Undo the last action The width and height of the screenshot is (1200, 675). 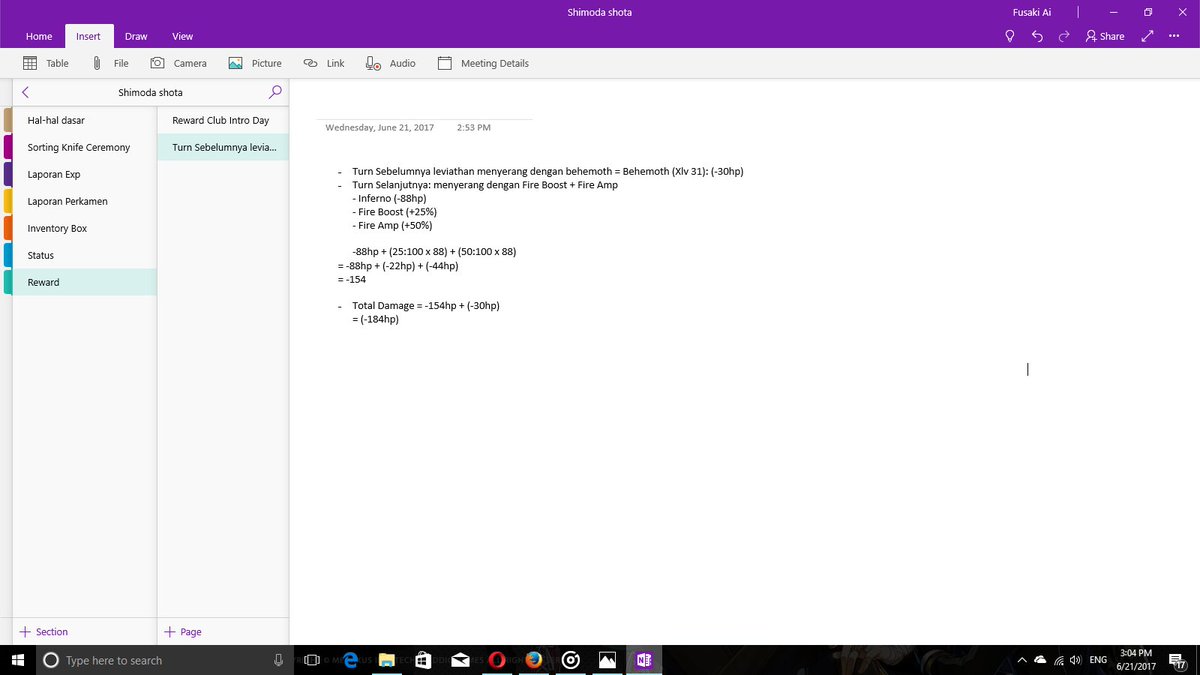pos(1037,36)
